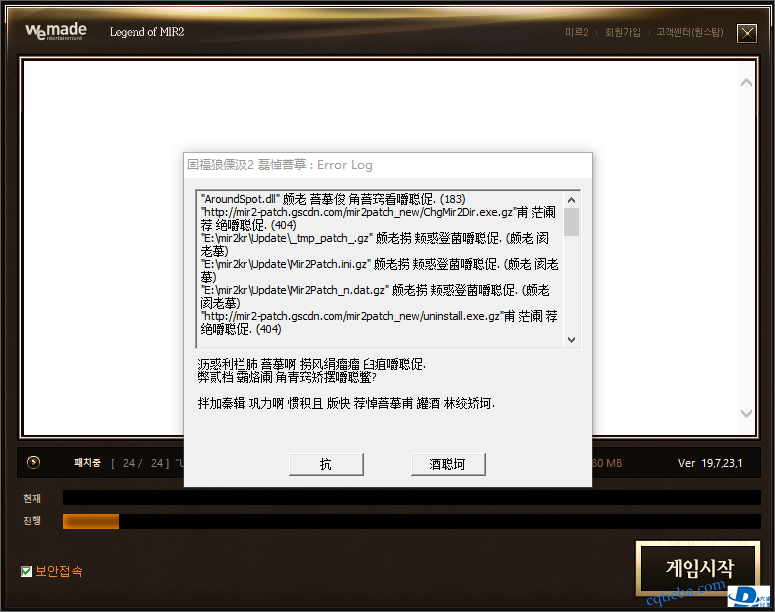Screen dimensions: 775x612
Task: Click the AroundSpot.dll error line
Action: 333,199
